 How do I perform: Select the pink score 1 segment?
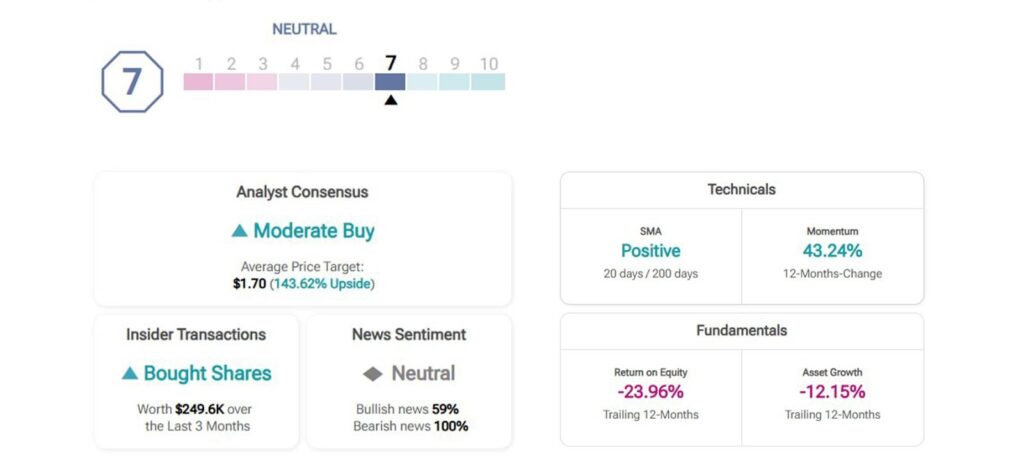pyautogui.click(x=198, y=82)
